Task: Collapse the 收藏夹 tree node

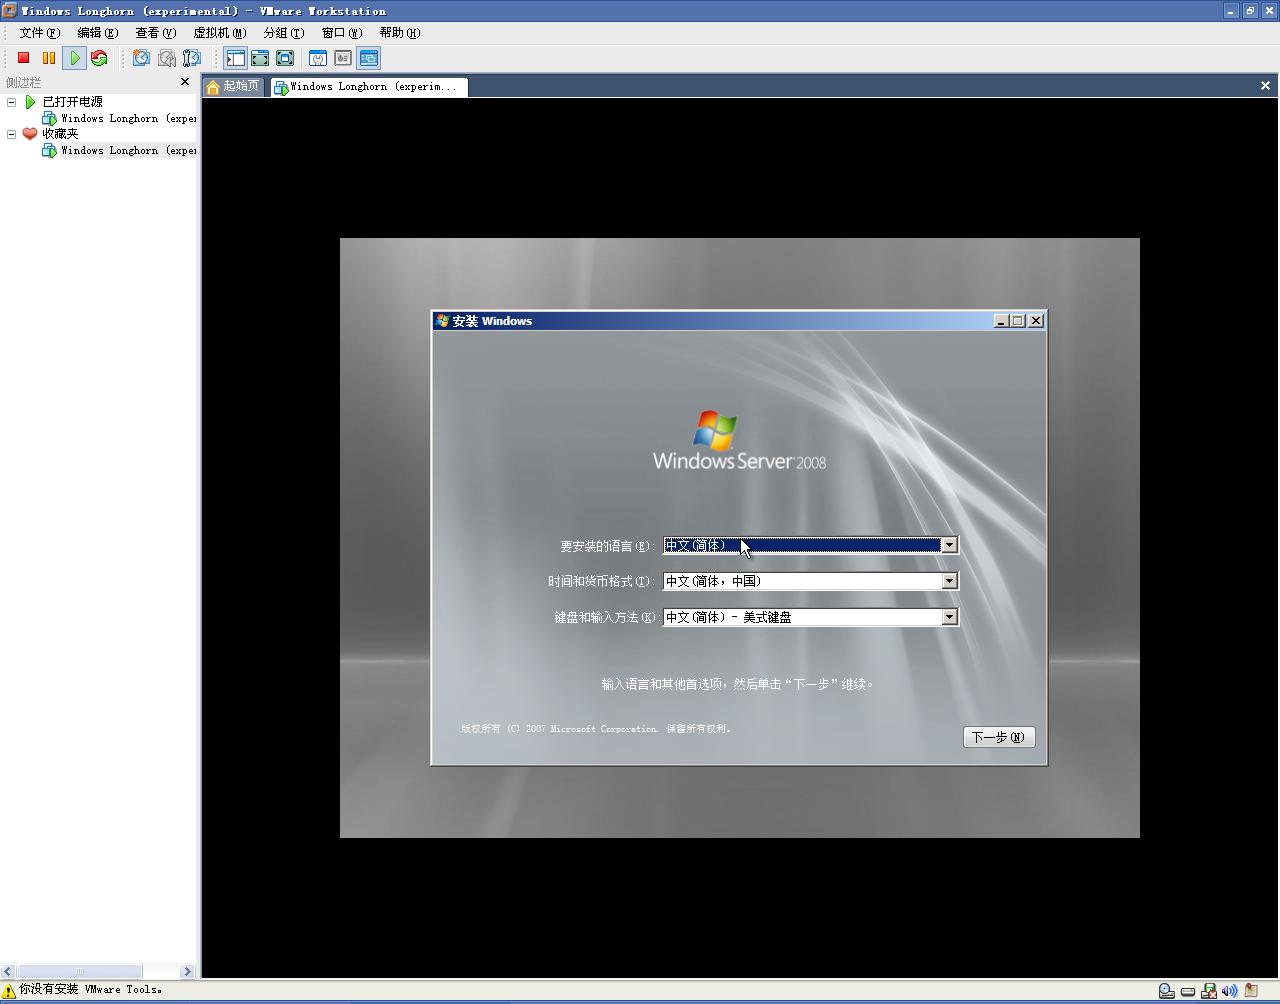Action: [11, 134]
